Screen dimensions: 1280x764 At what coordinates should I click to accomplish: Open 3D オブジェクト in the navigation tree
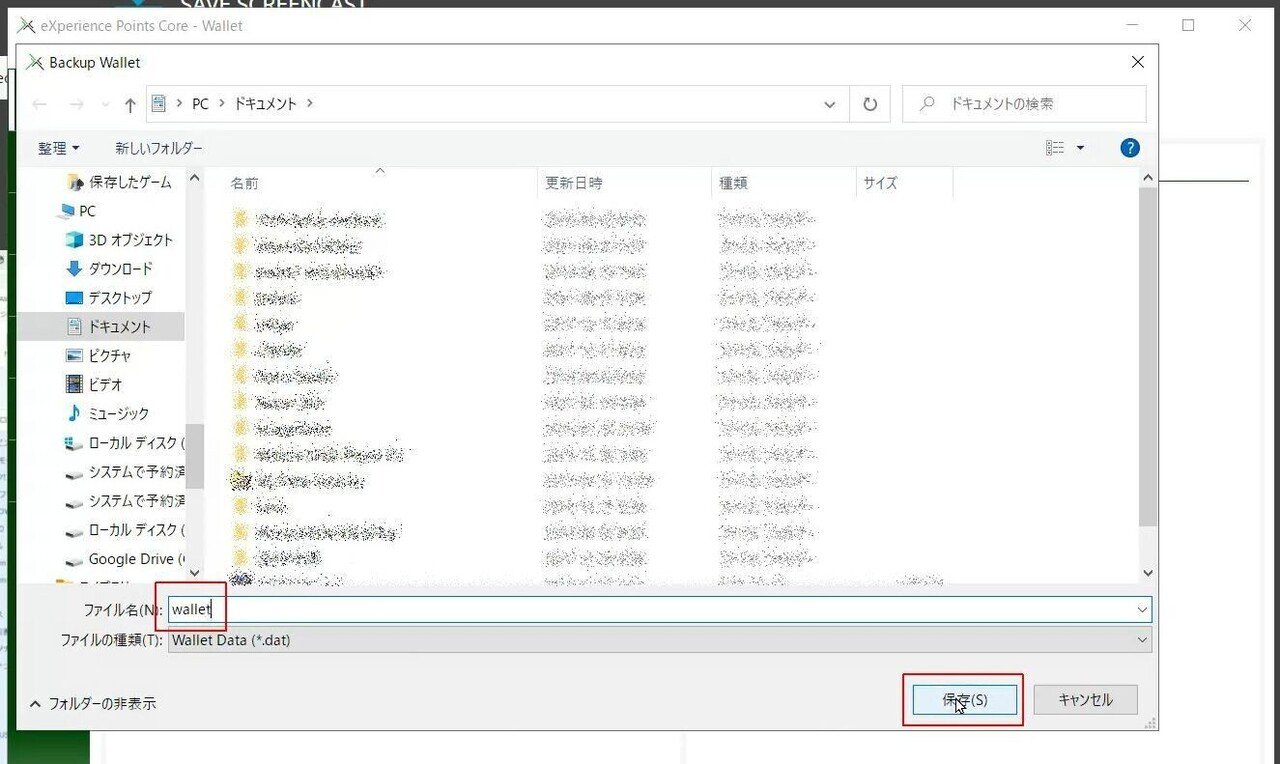click(119, 240)
